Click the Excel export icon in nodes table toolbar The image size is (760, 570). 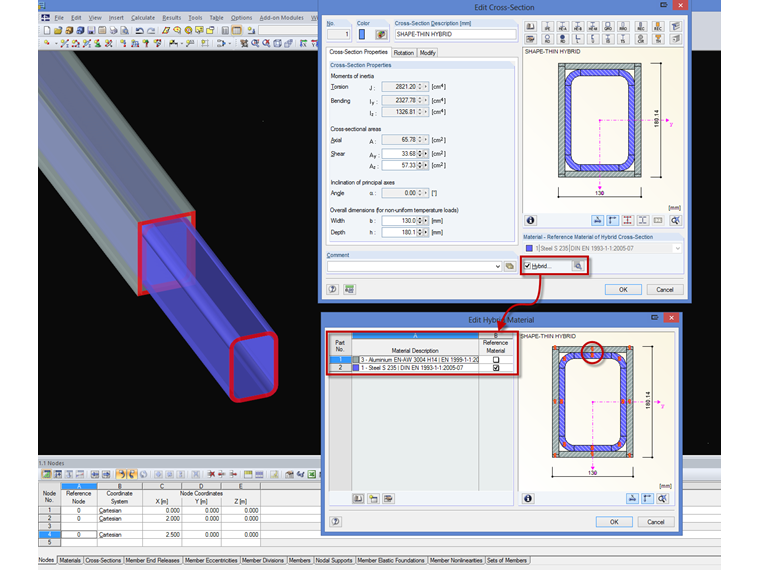312,474
